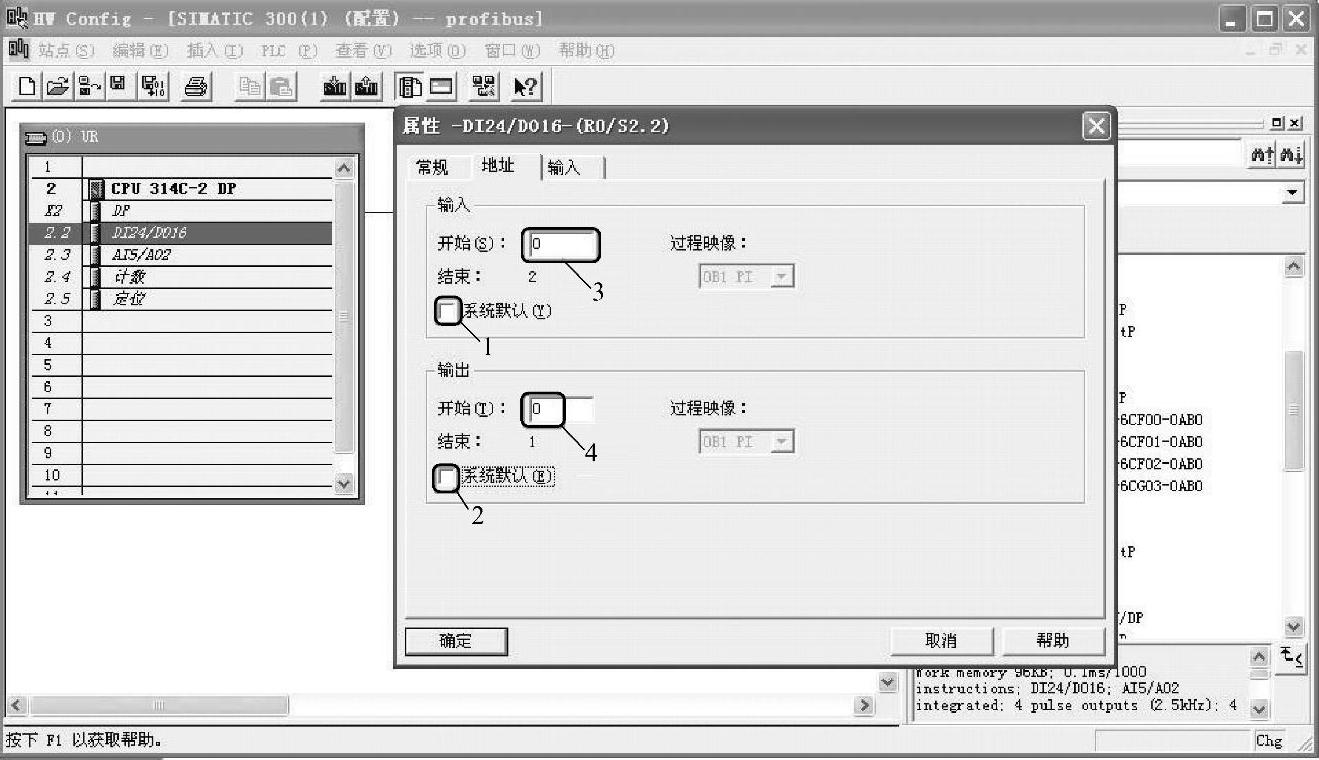Screen dimensions: 1319x760
Task: Open the 窗口(W) menu
Action: click(512, 50)
